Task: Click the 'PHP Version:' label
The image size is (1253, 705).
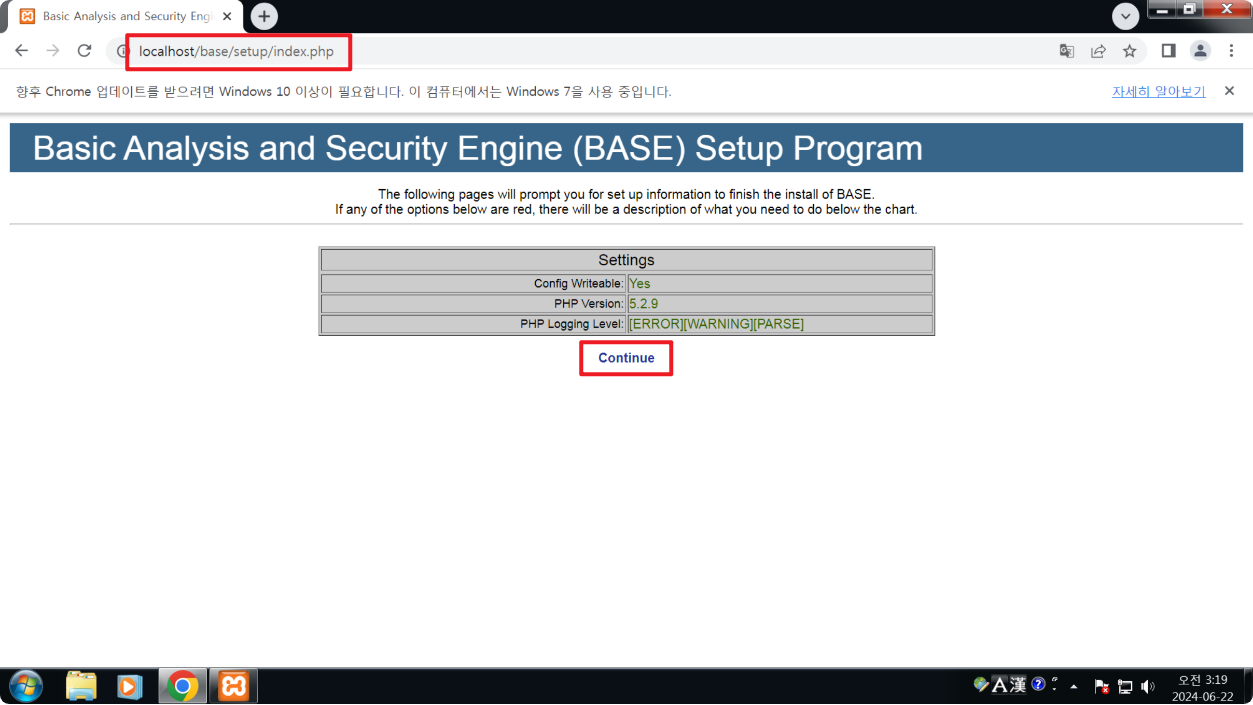Action: (x=588, y=304)
